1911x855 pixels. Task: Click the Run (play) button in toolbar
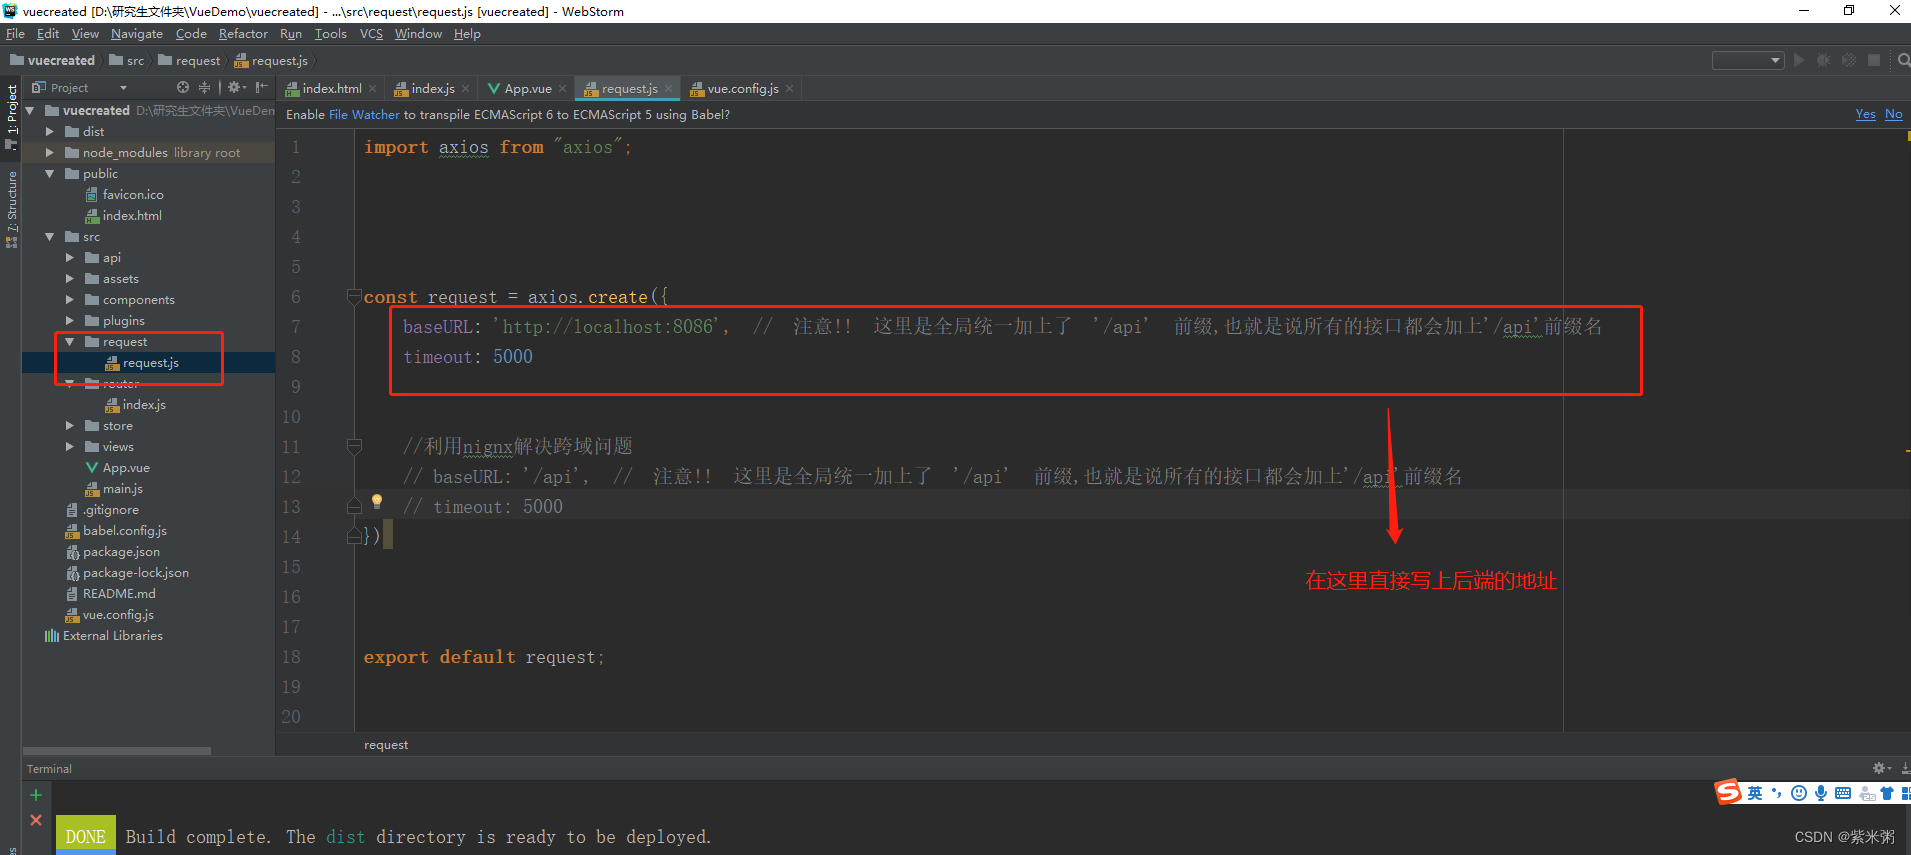(x=1799, y=61)
